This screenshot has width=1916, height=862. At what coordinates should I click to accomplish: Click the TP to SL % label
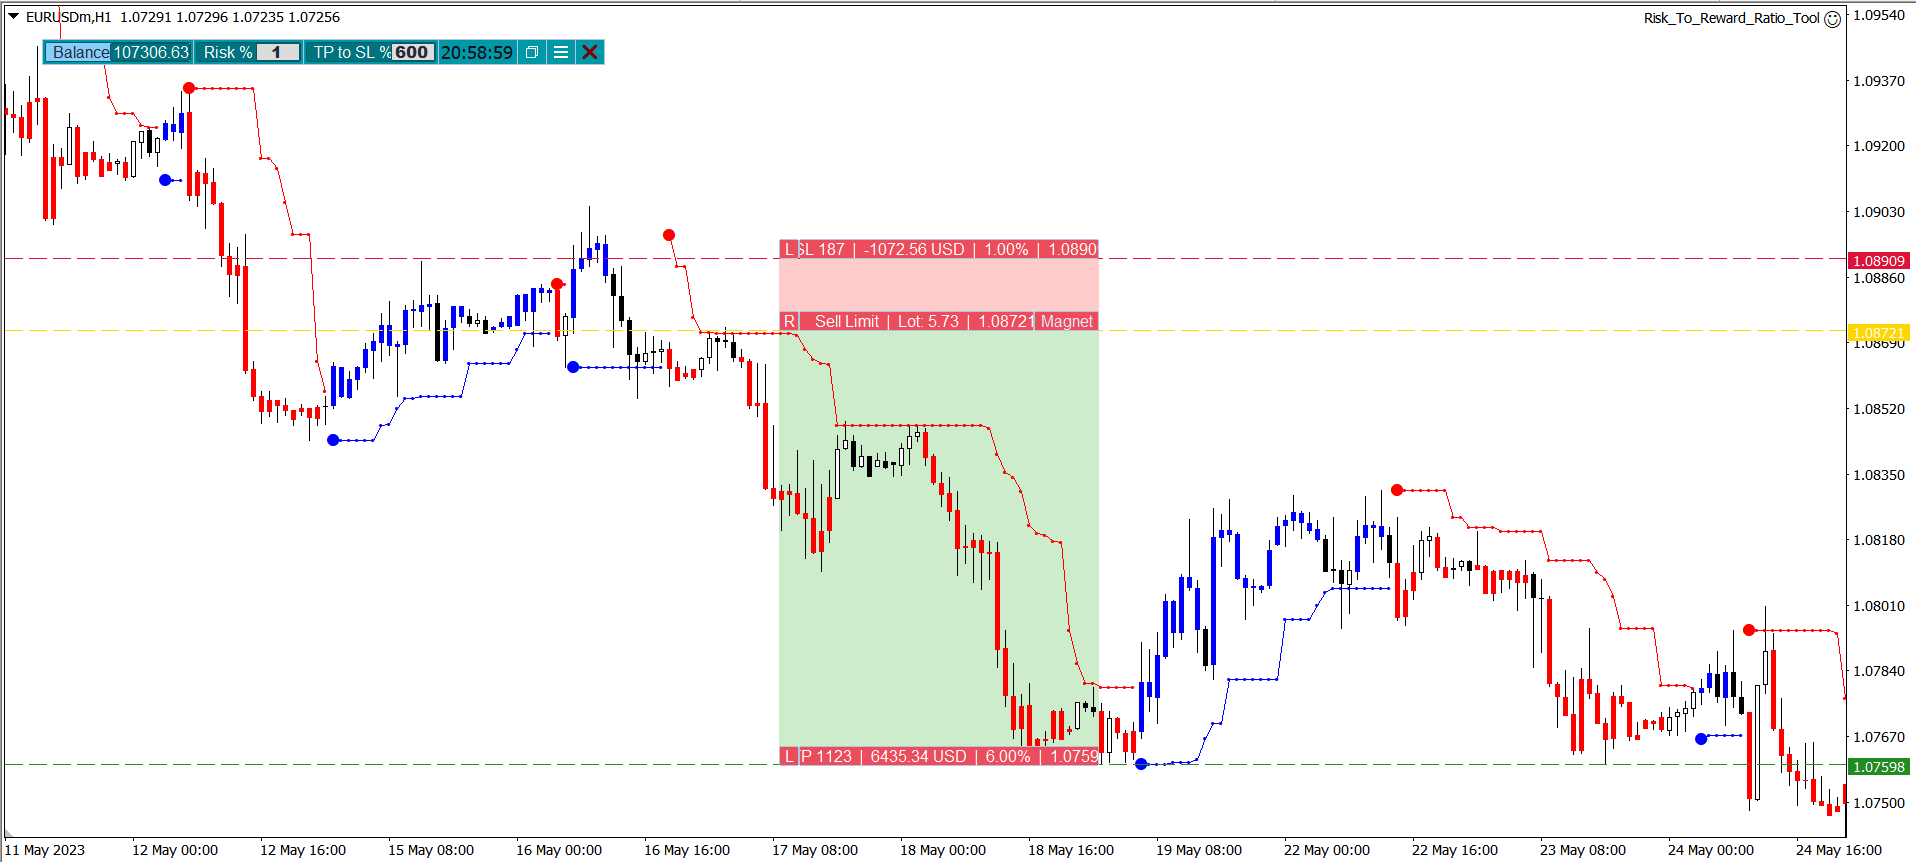pos(350,52)
